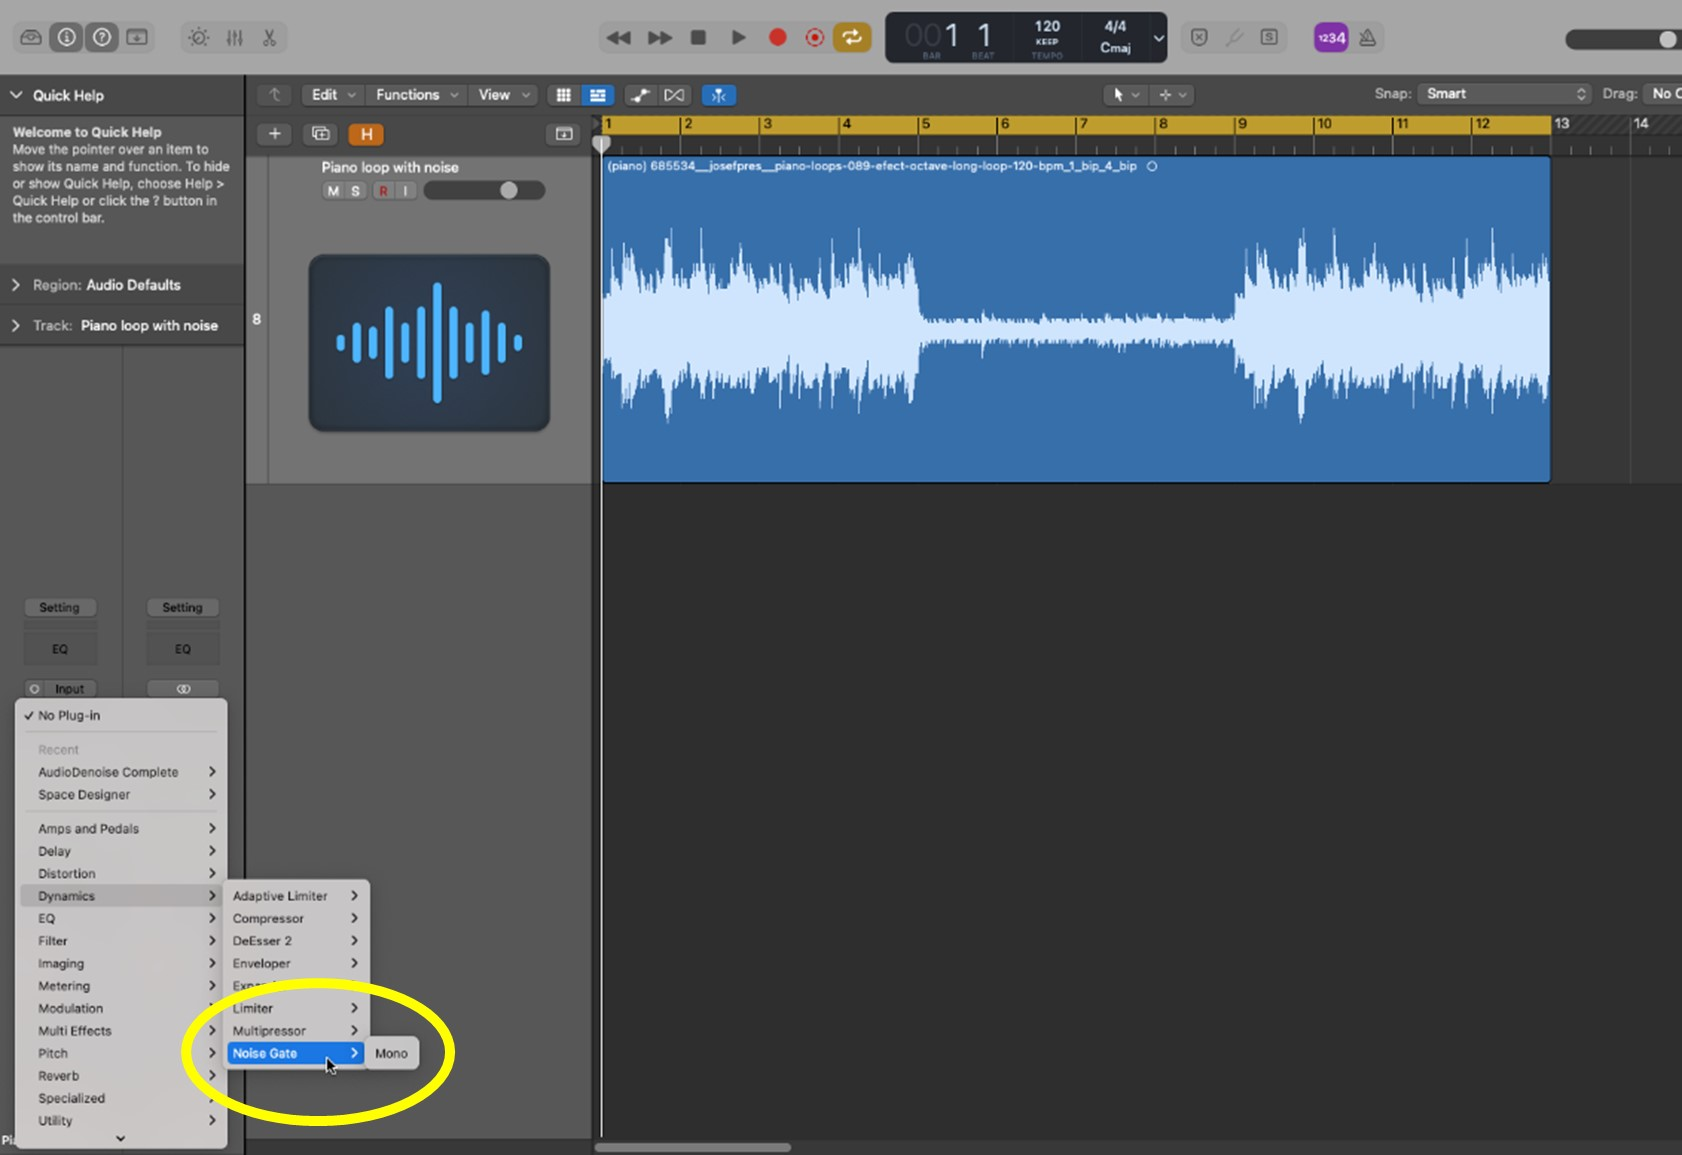Click the right channel strip Setting button
This screenshot has height=1155, width=1682.
click(182, 608)
